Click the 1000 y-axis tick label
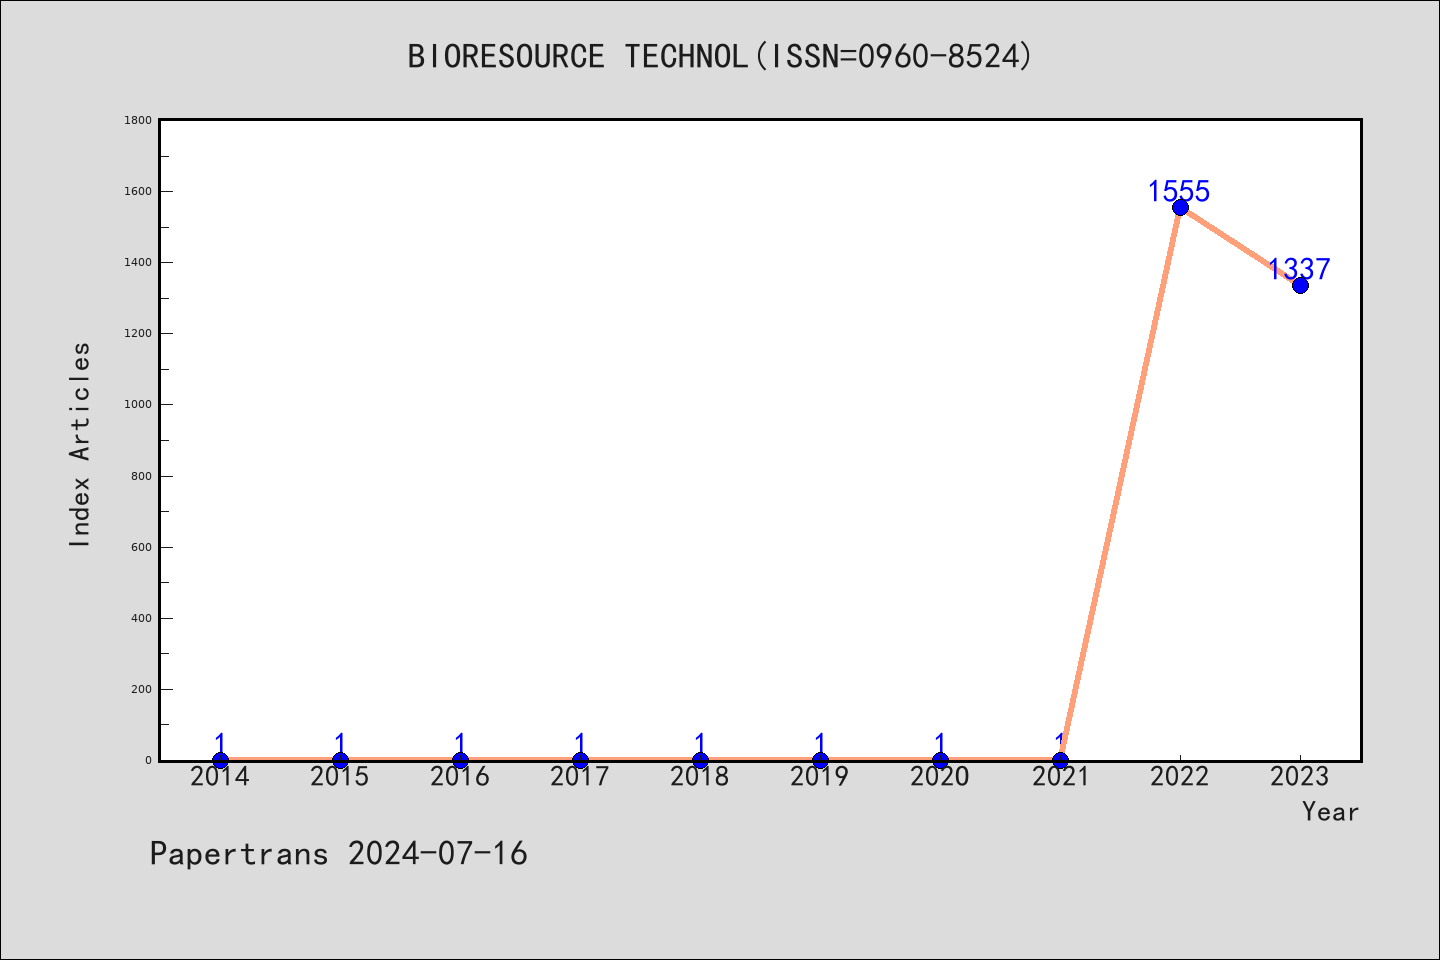This screenshot has width=1440, height=960. [138, 404]
